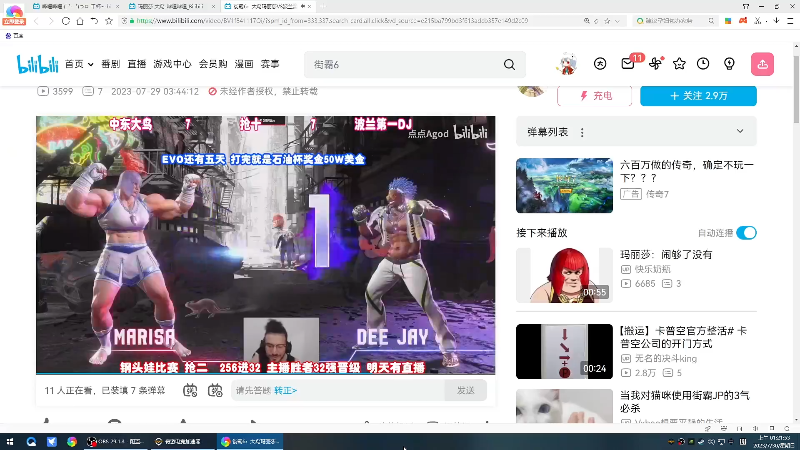
Task: Go to browser home icon
Action: point(80,21)
